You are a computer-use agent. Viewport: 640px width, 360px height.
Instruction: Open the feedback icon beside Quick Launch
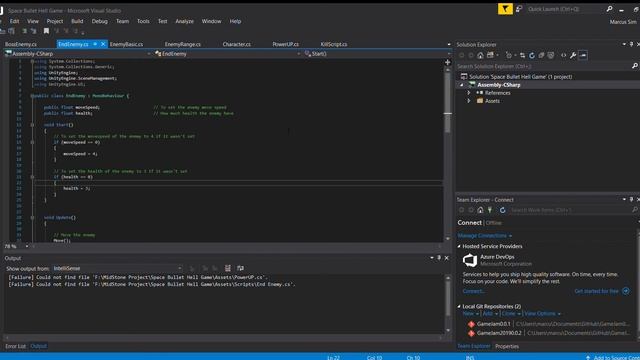tap(519, 9)
